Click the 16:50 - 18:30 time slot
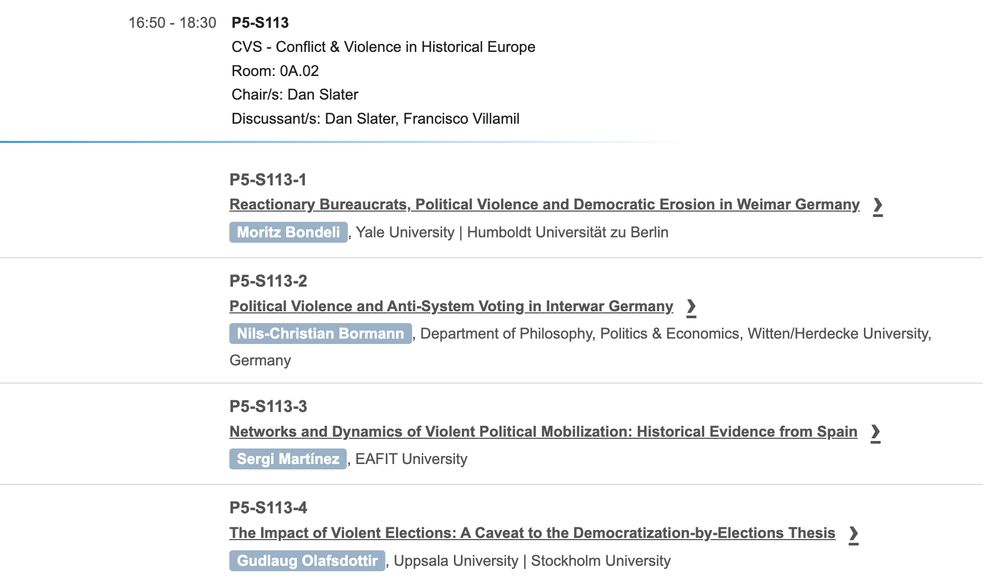This screenshot has height=584, width=1000. click(172, 23)
